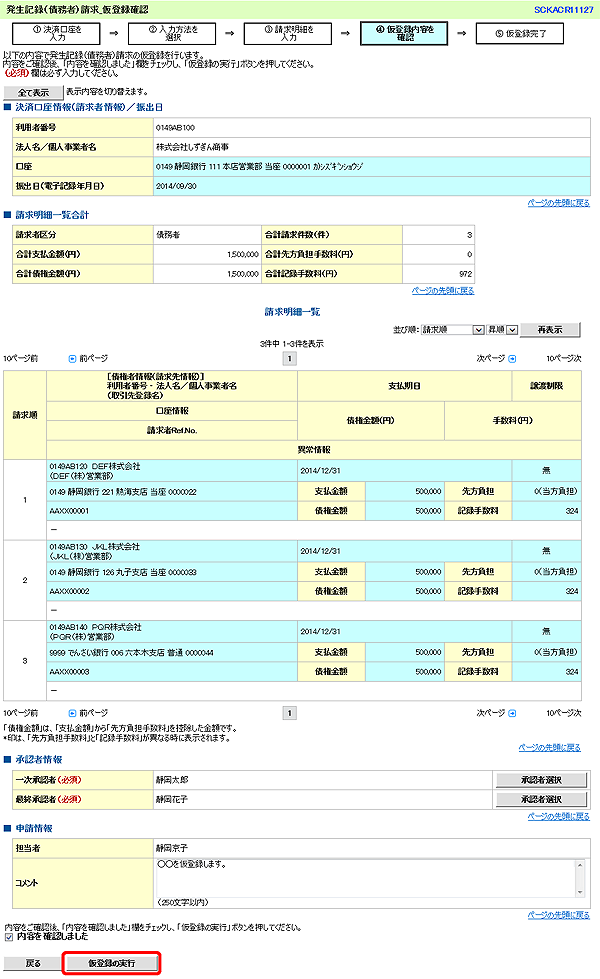Image resolution: width=600 pixels, height=979 pixels.
Task: Click user number value 0149AB100
Action: tap(175, 128)
